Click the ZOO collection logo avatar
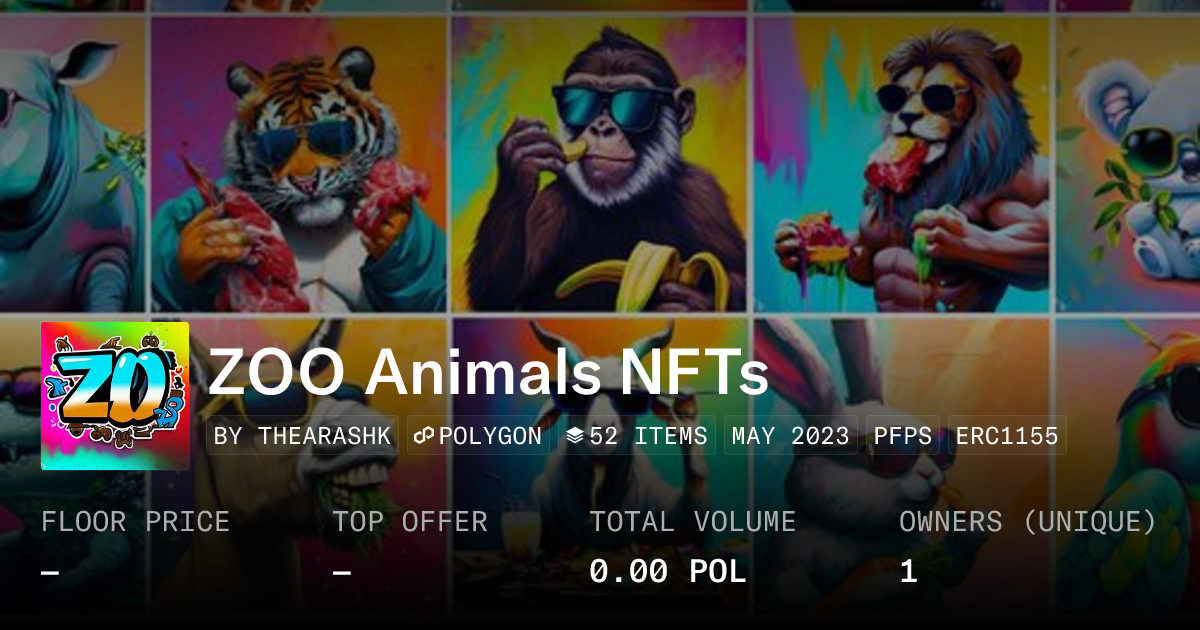This screenshot has height=630, width=1200. 115,396
